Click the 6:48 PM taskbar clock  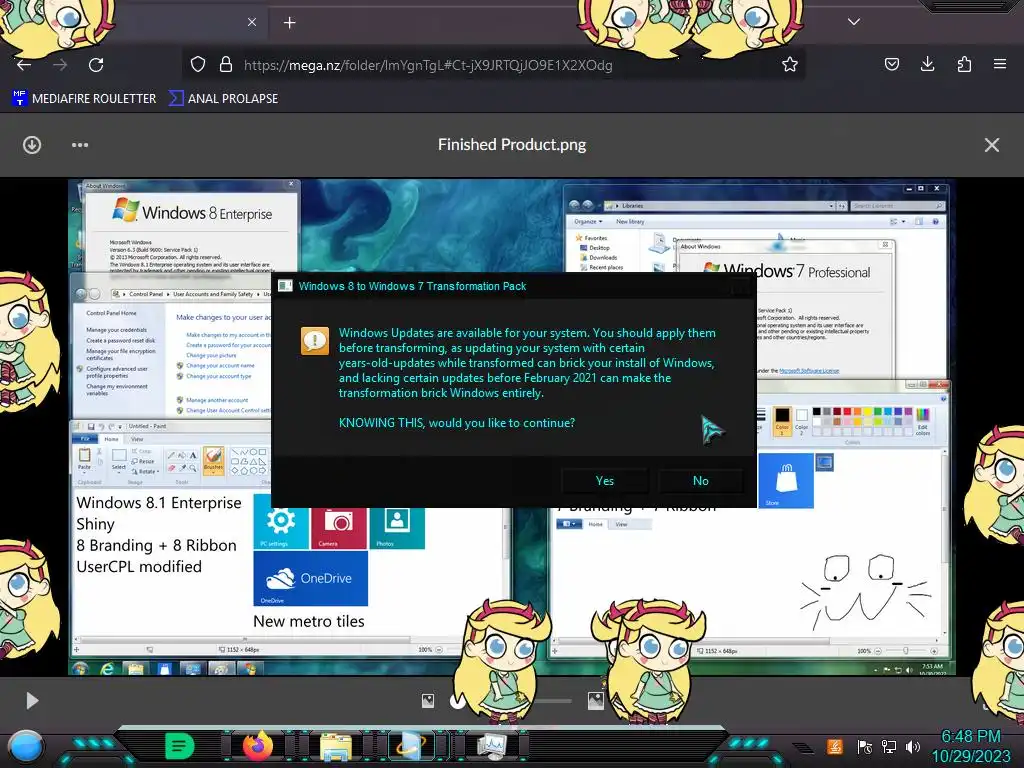[x=970, y=746]
